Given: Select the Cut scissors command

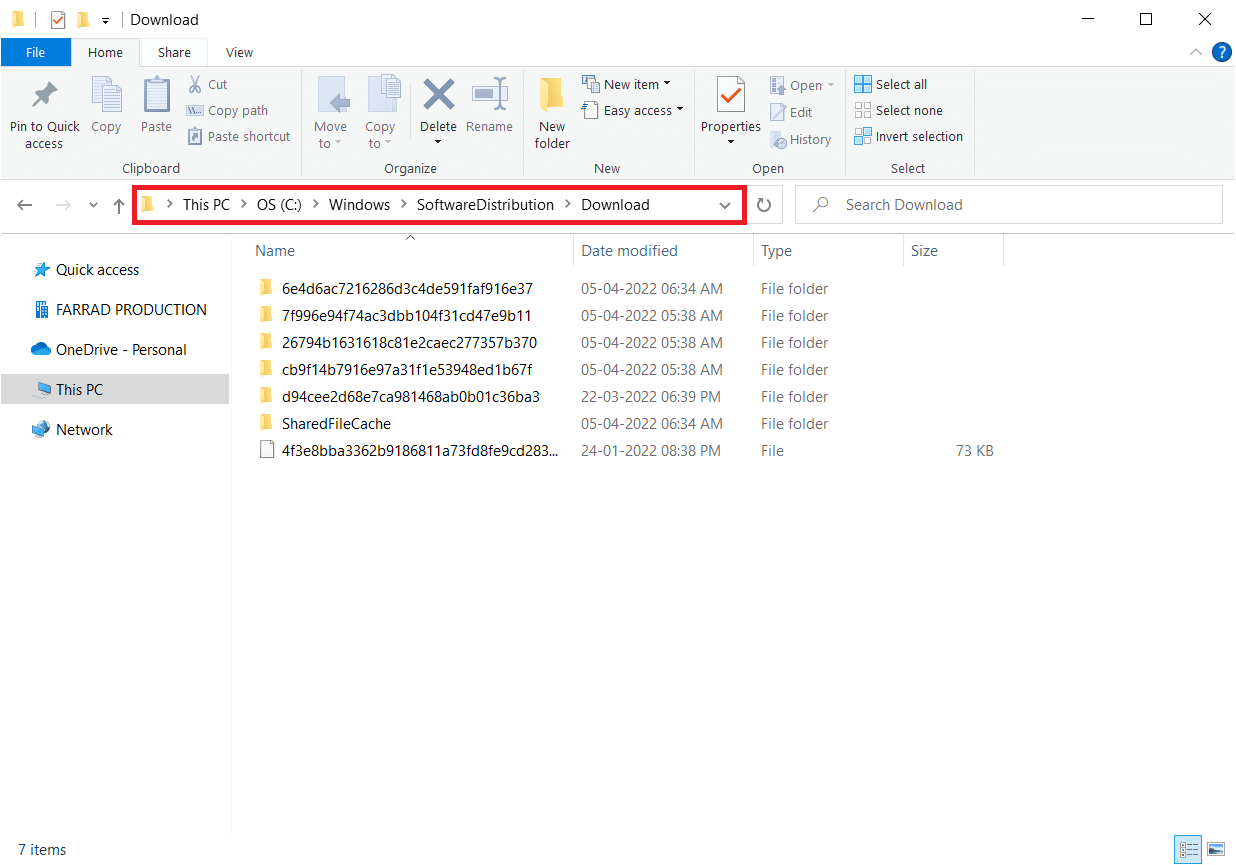Looking at the screenshot, I should click(x=207, y=84).
